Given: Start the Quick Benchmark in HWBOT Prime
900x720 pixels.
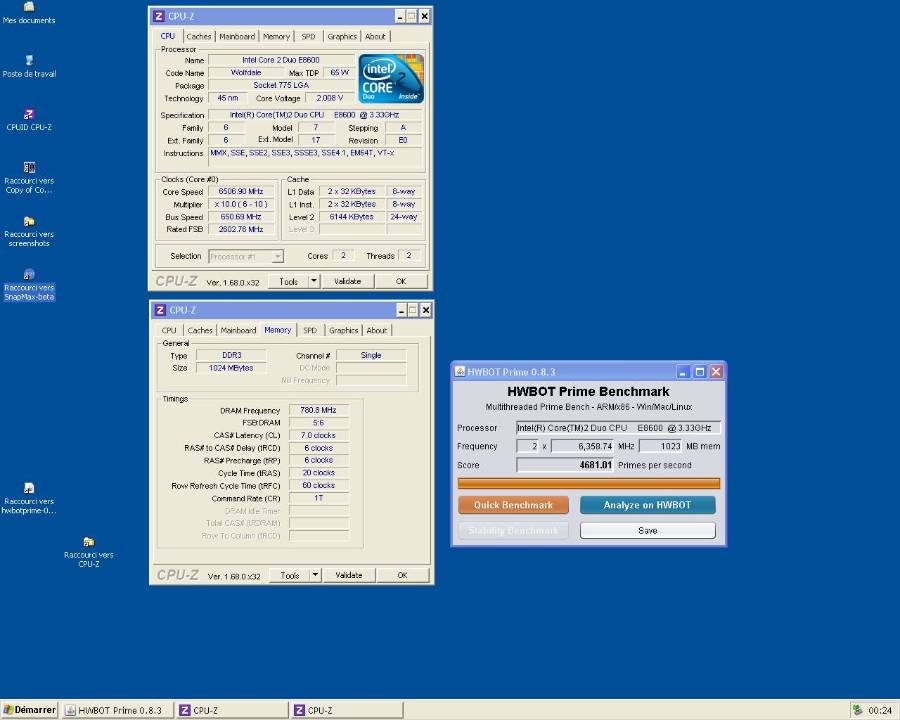Looking at the screenshot, I should click(513, 505).
